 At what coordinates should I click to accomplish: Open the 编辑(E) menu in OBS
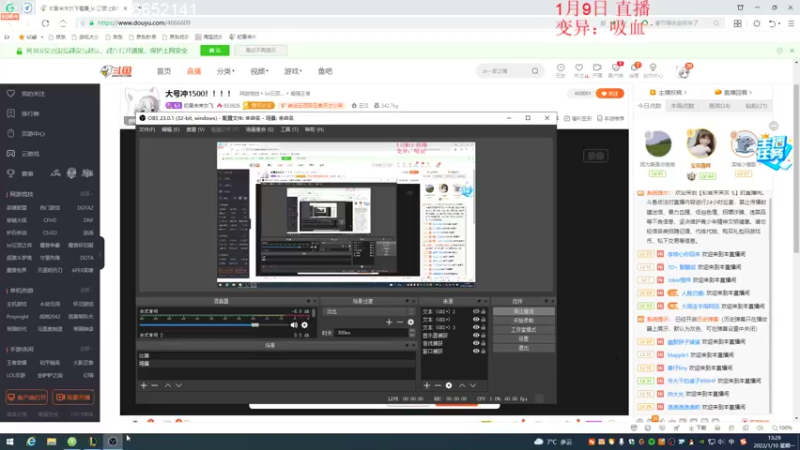coord(170,130)
